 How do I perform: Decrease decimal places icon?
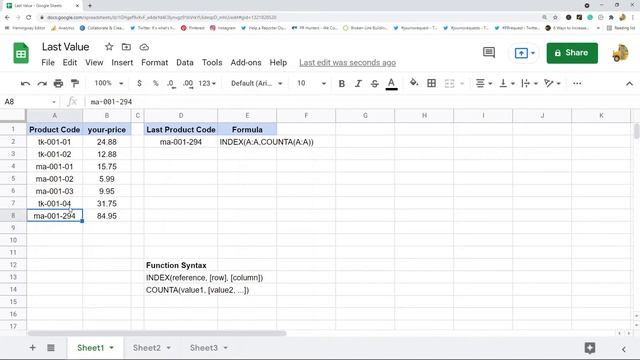click(x=171, y=84)
